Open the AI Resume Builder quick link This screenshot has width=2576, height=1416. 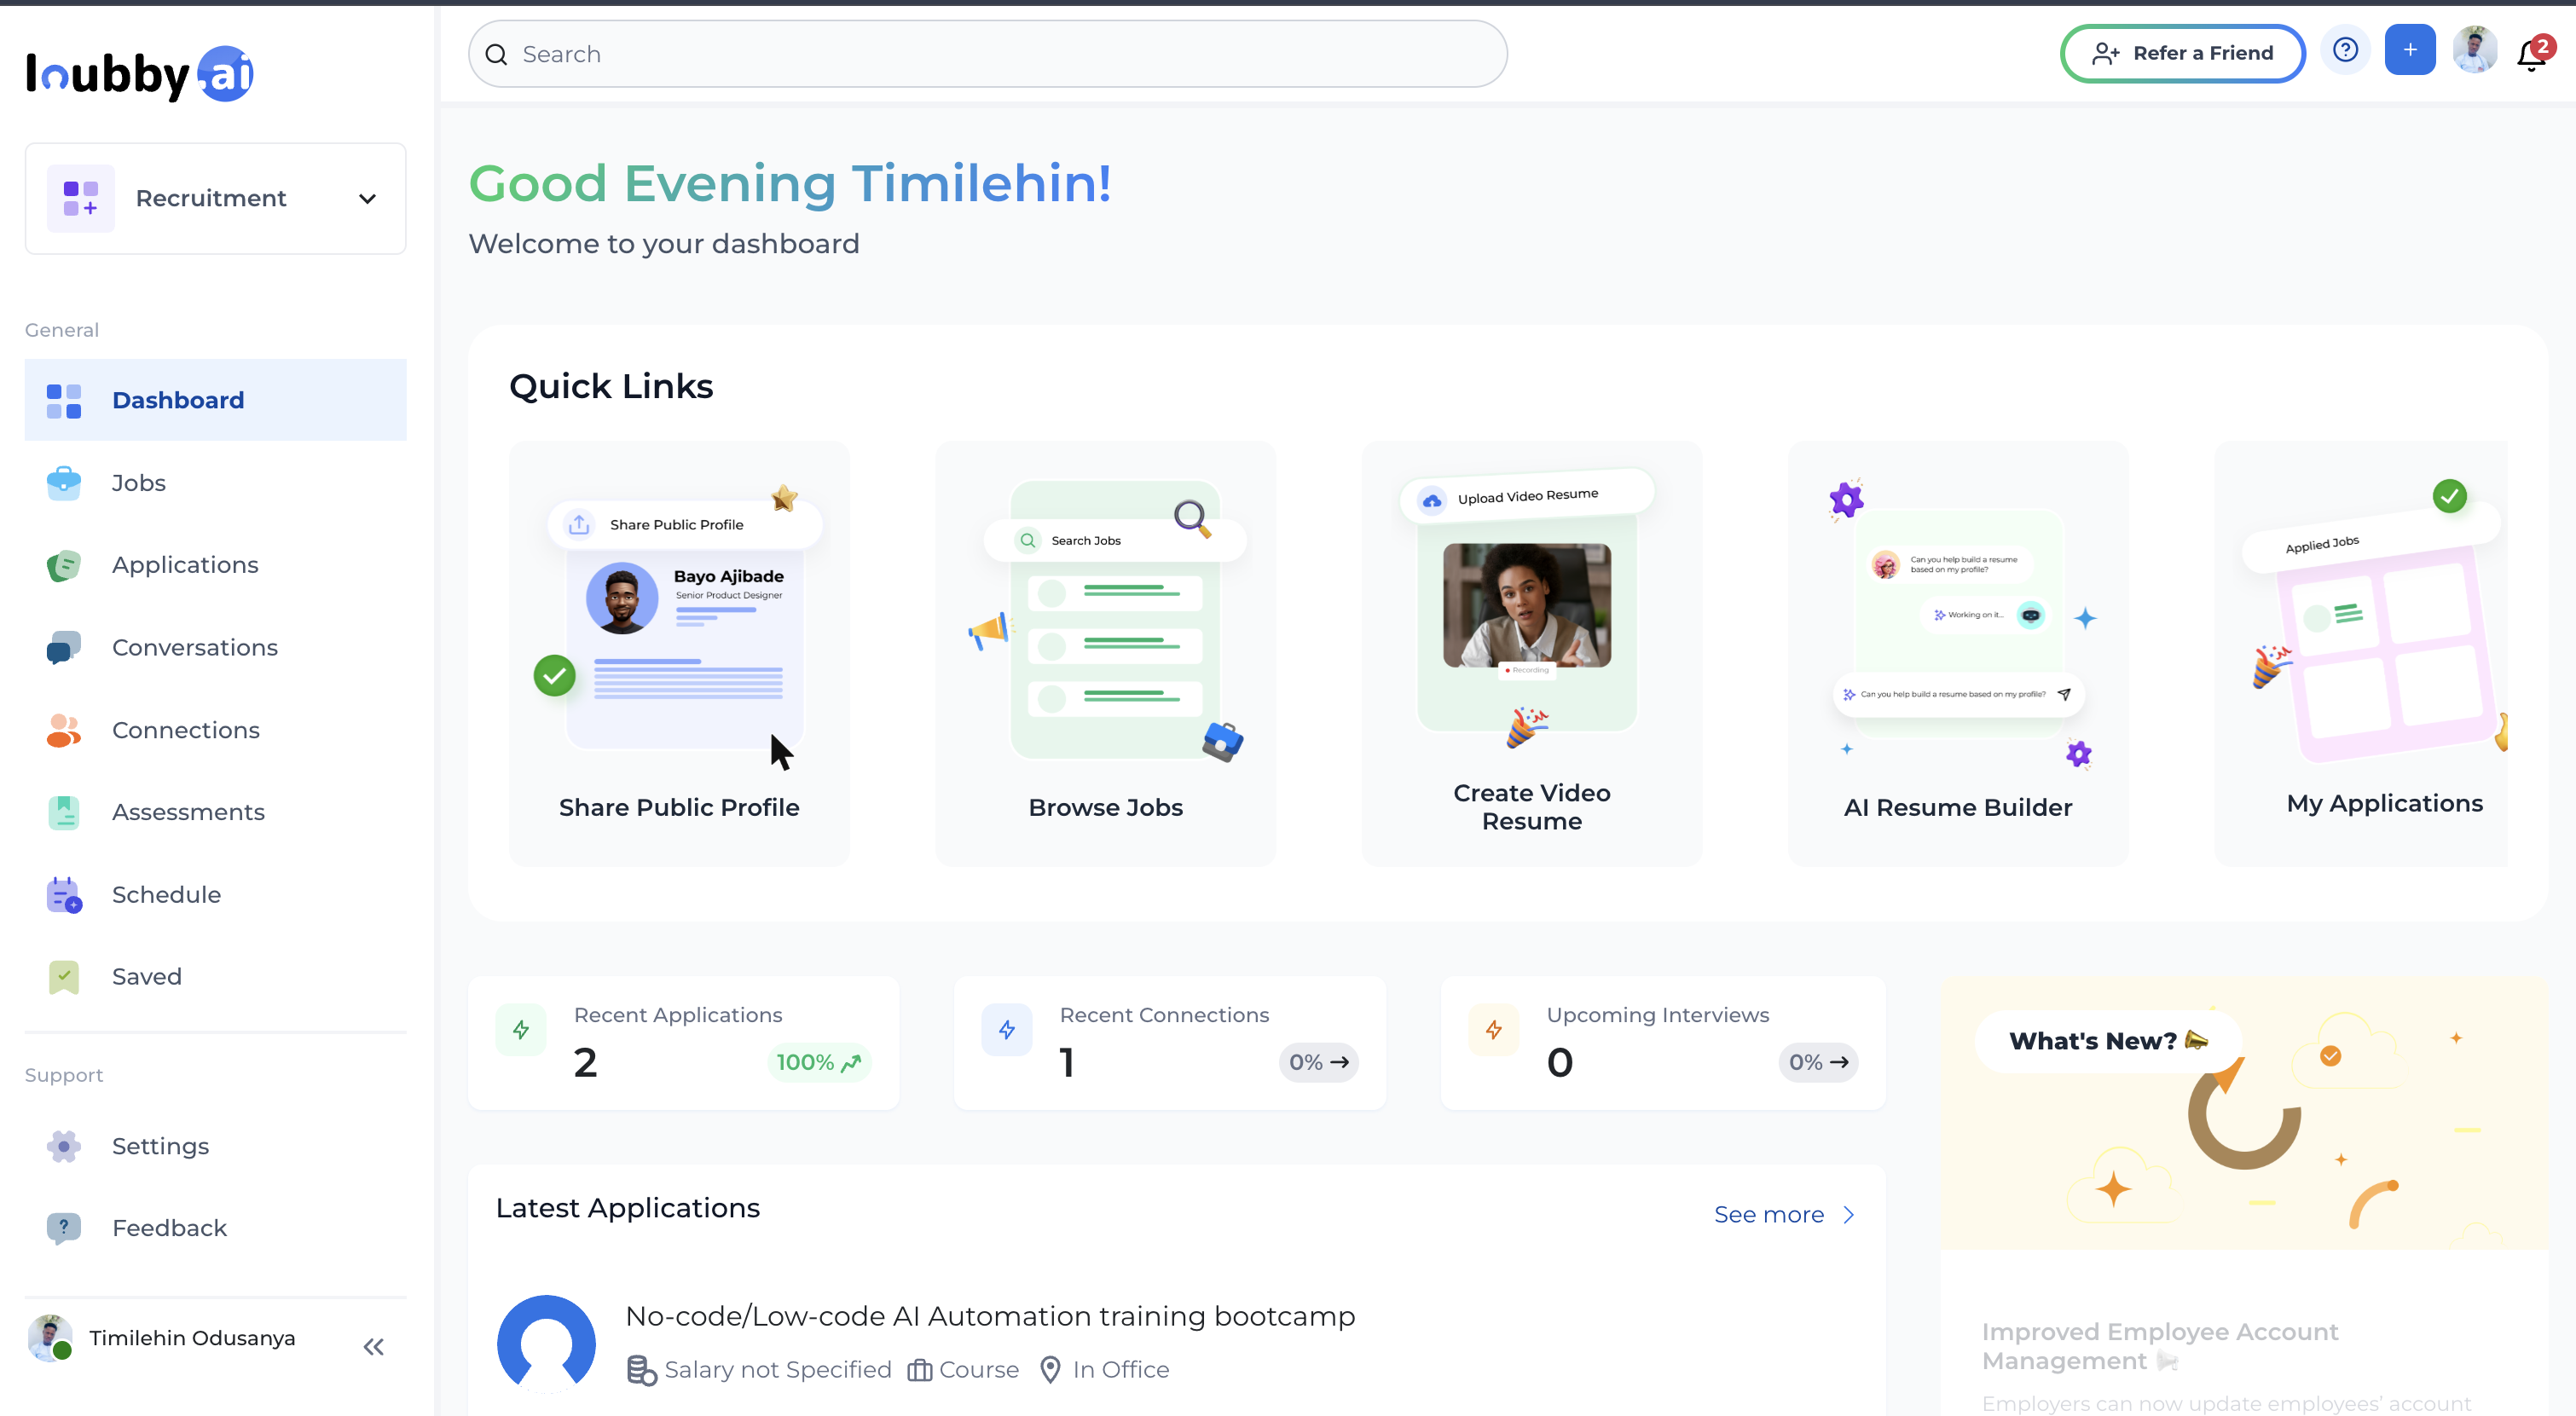pos(1958,654)
